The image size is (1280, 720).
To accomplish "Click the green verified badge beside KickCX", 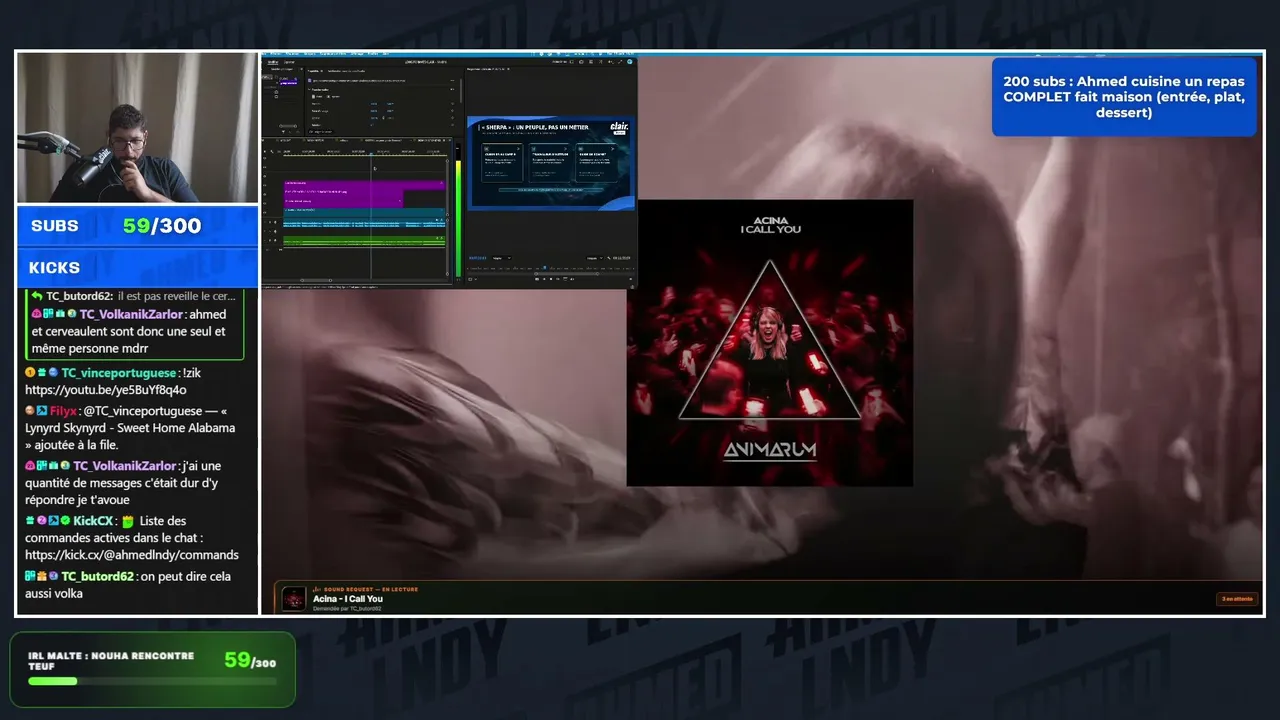I will pos(65,521).
